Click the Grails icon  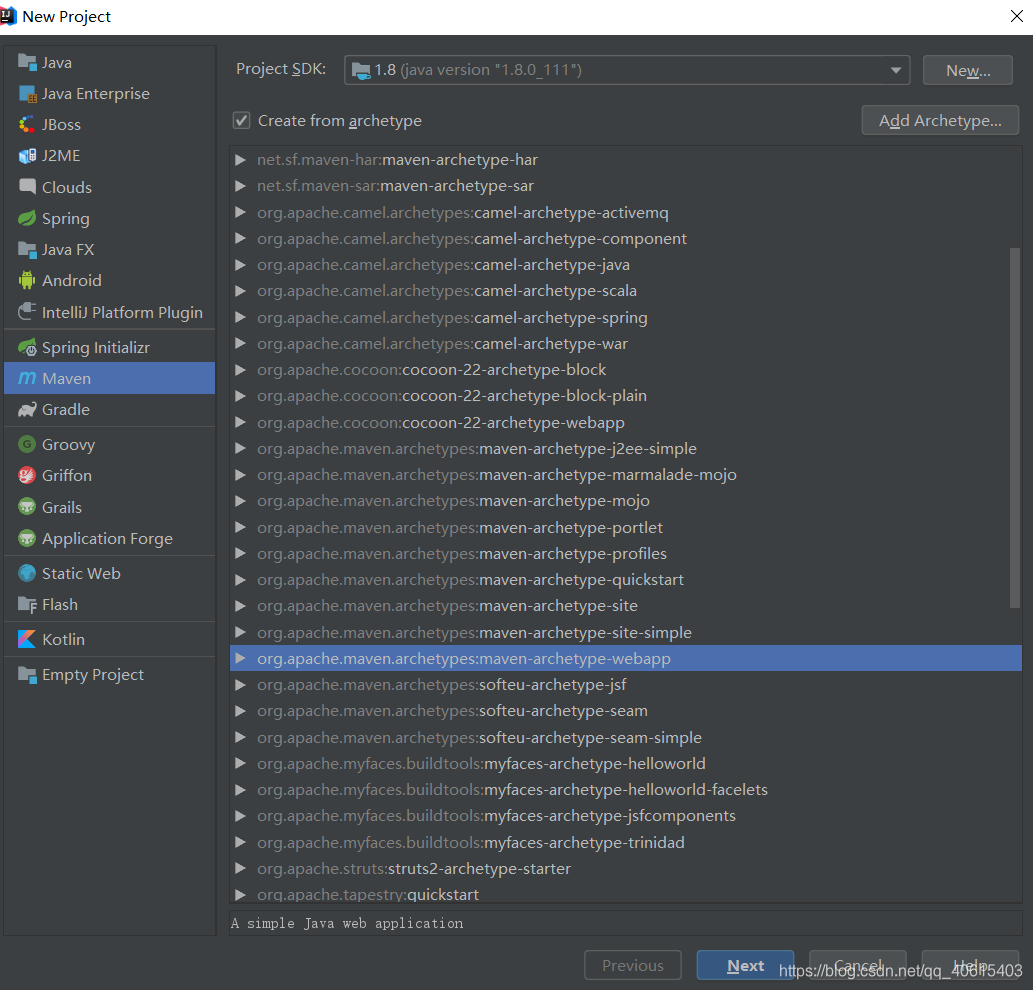(27, 507)
